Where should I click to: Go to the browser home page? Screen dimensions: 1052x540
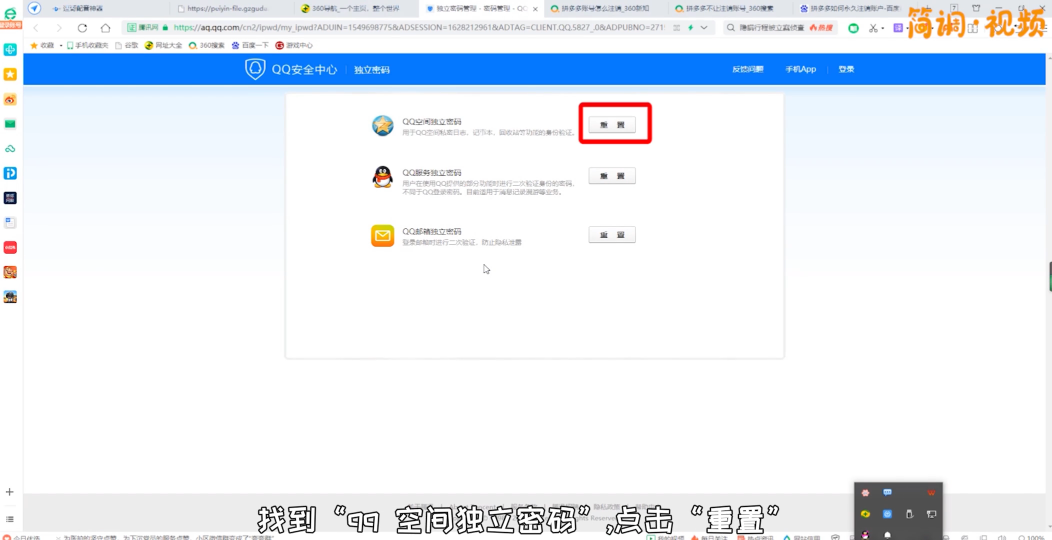pyautogui.click(x=105, y=28)
